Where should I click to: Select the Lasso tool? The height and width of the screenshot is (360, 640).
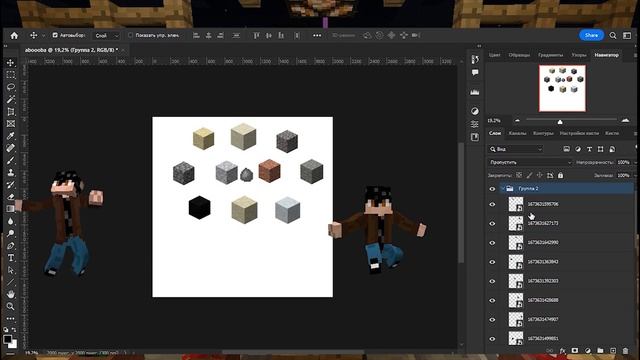coord(11,87)
